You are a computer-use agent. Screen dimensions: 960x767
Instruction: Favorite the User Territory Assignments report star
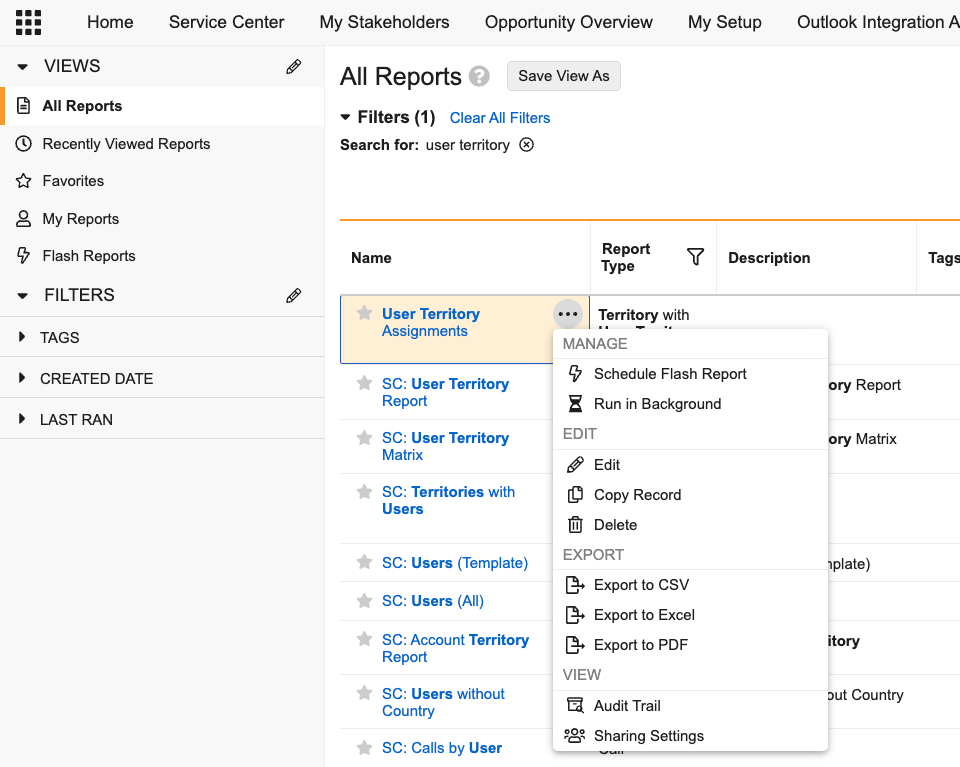(x=365, y=314)
